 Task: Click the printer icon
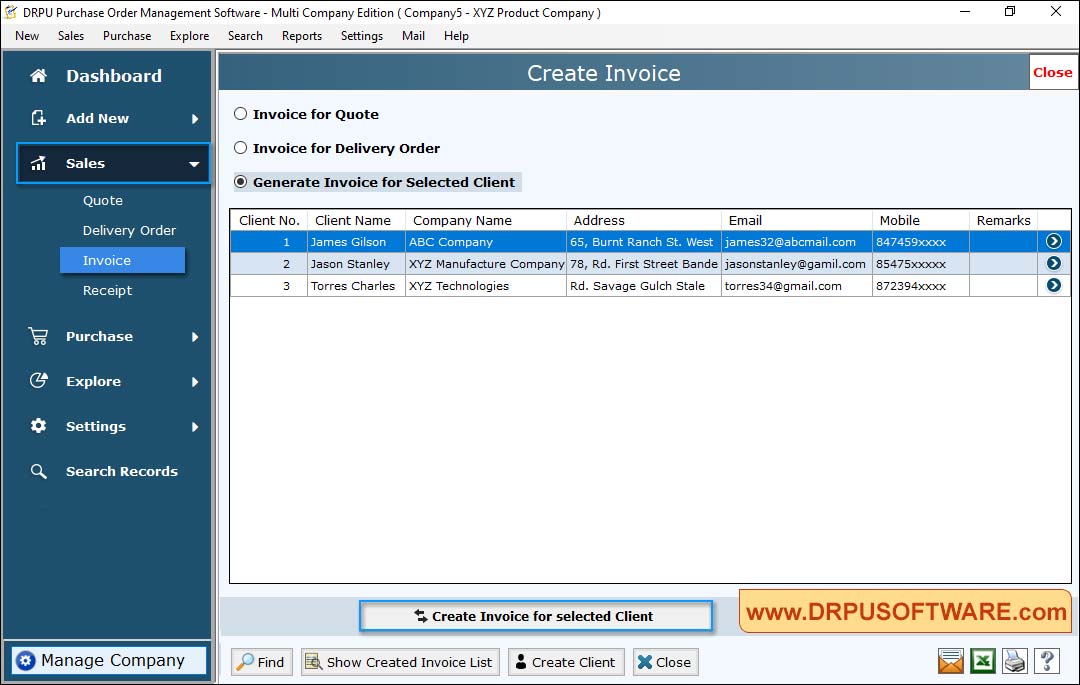pyautogui.click(x=1015, y=662)
